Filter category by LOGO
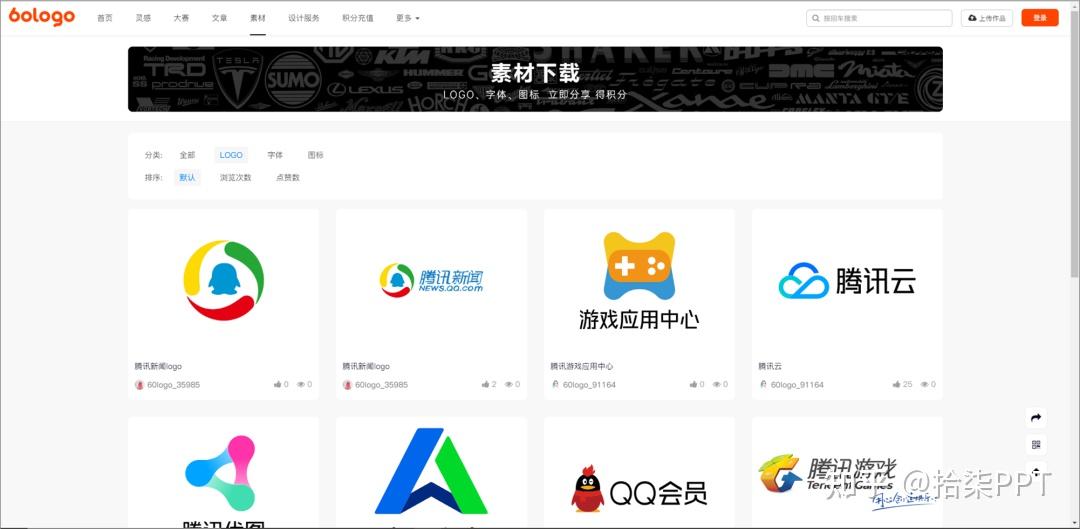This screenshot has width=1080, height=529. tap(231, 155)
